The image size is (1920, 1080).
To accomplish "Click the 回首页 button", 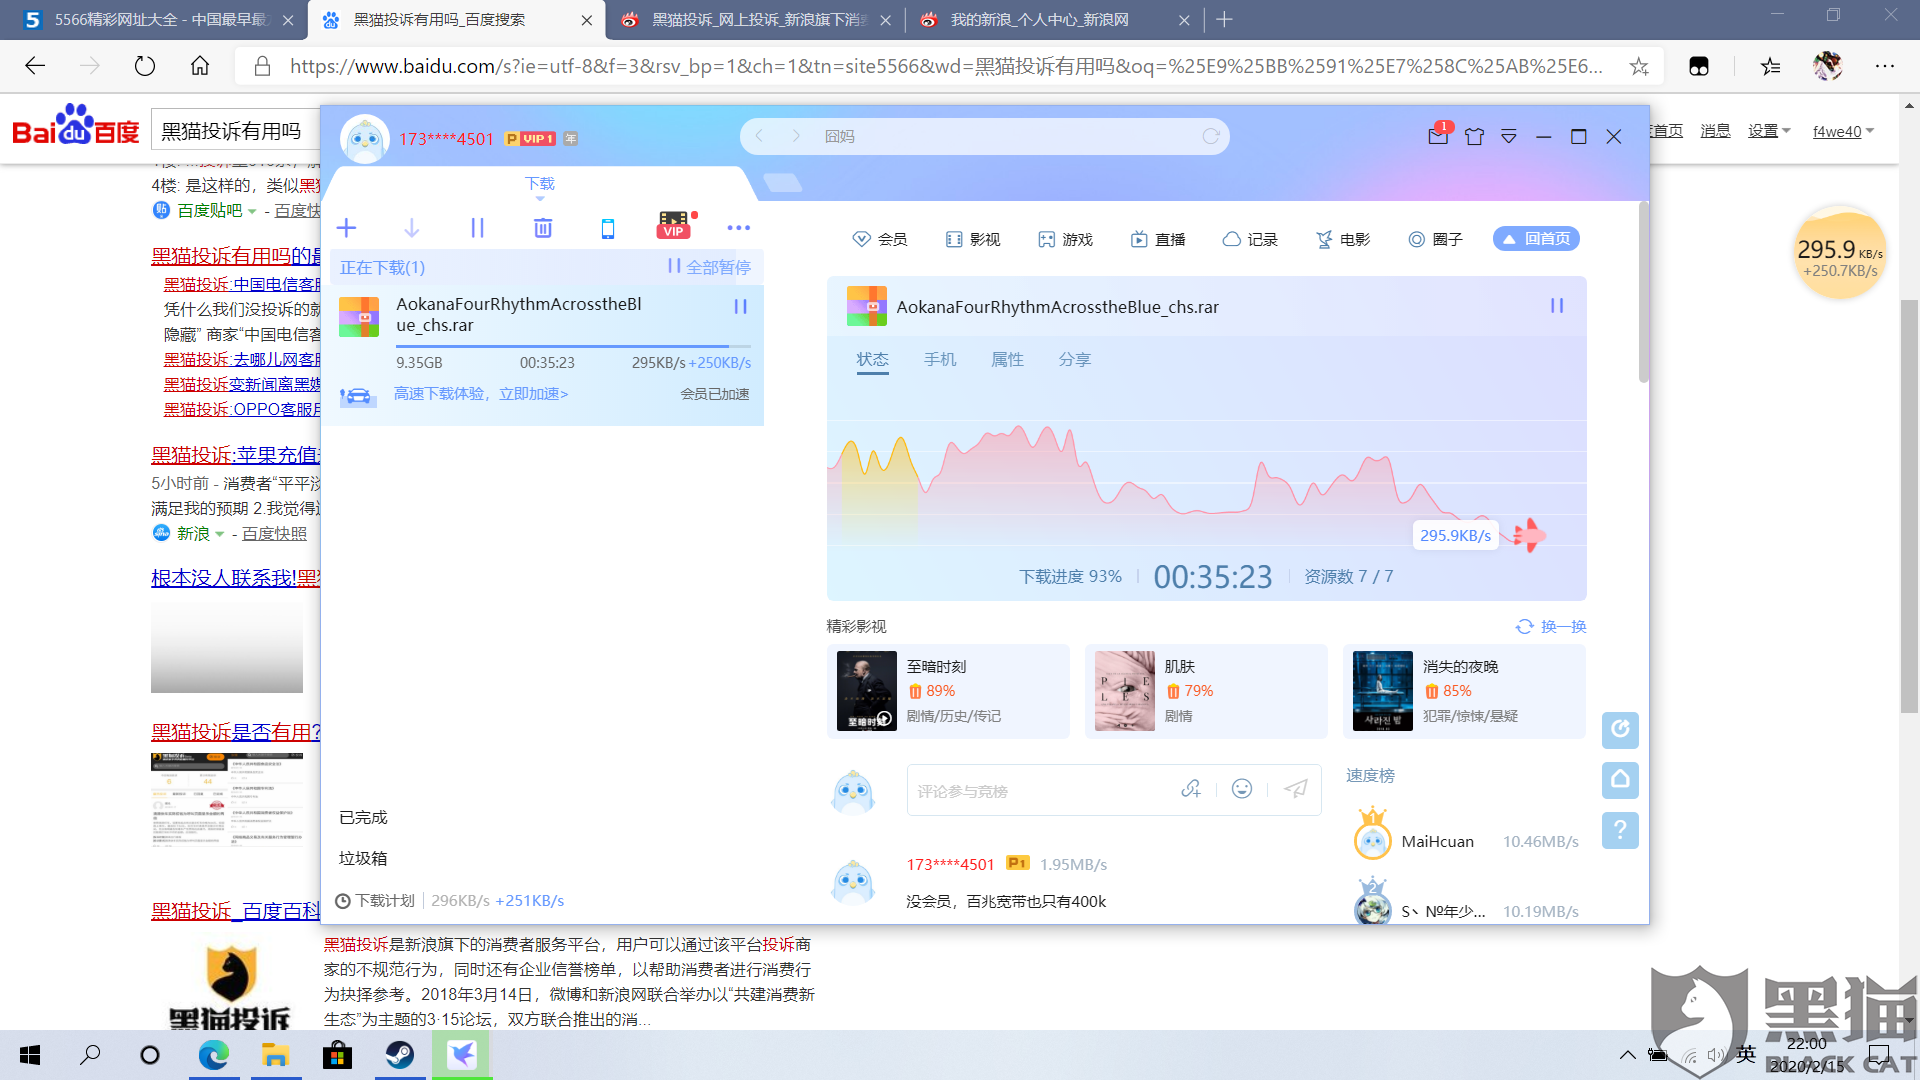I will 1536,239.
